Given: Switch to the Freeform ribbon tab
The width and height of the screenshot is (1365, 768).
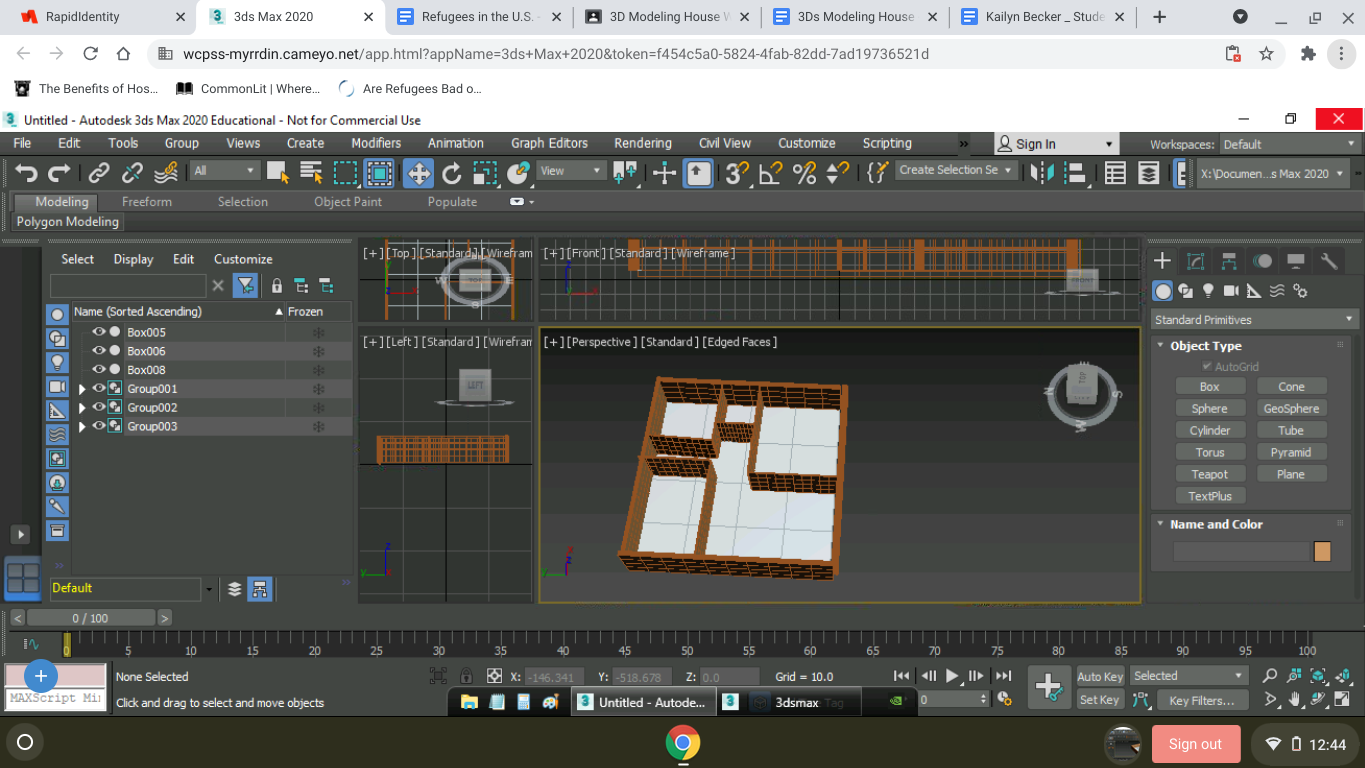Looking at the screenshot, I should (x=146, y=201).
